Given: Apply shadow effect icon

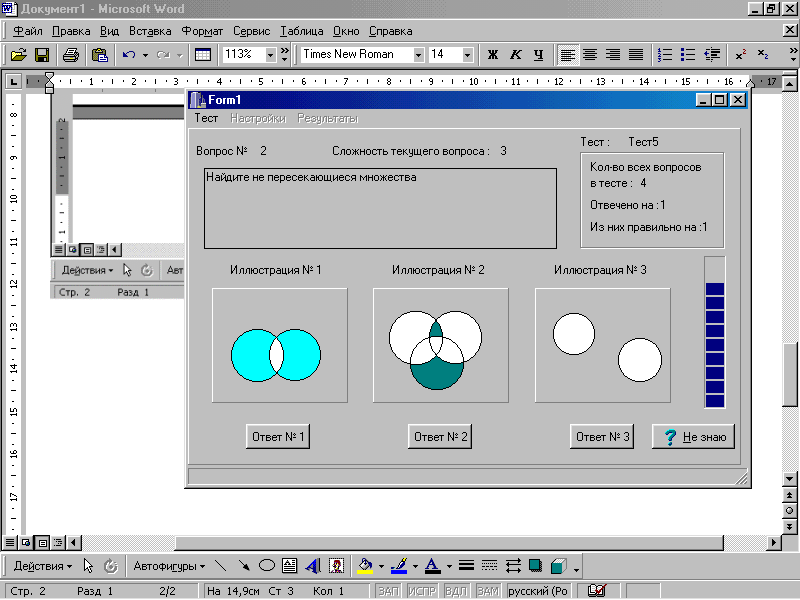Looking at the screenshot, I should pos(535,566).
